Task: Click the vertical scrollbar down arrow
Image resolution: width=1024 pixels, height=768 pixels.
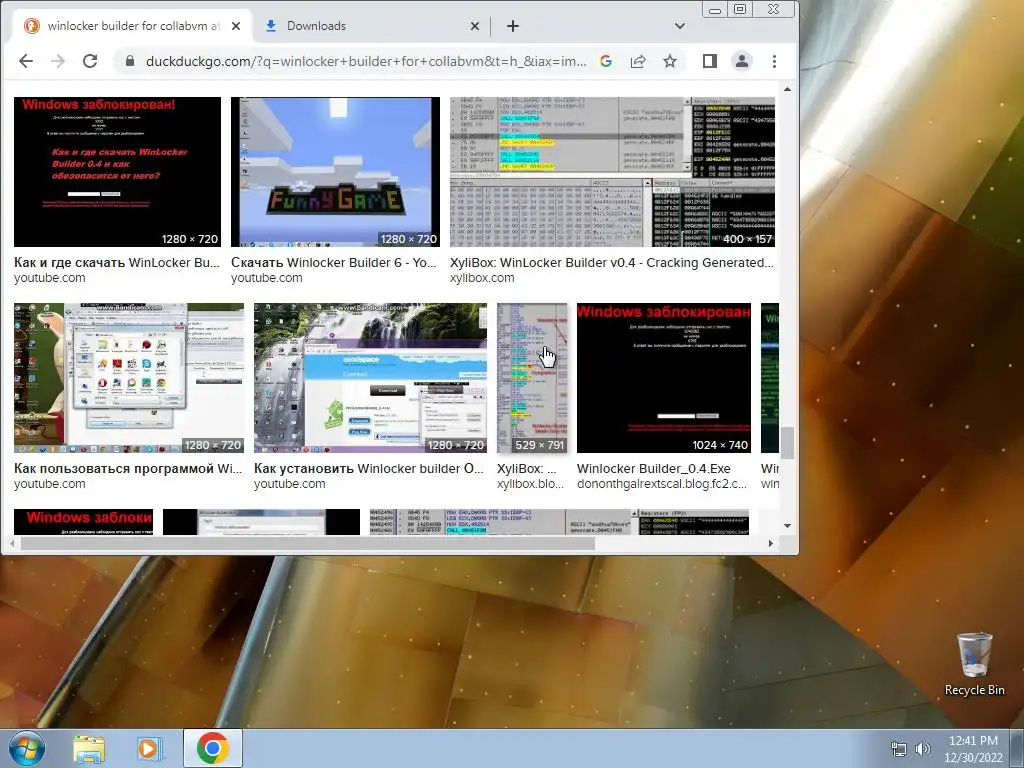Action: coord(788,526)
